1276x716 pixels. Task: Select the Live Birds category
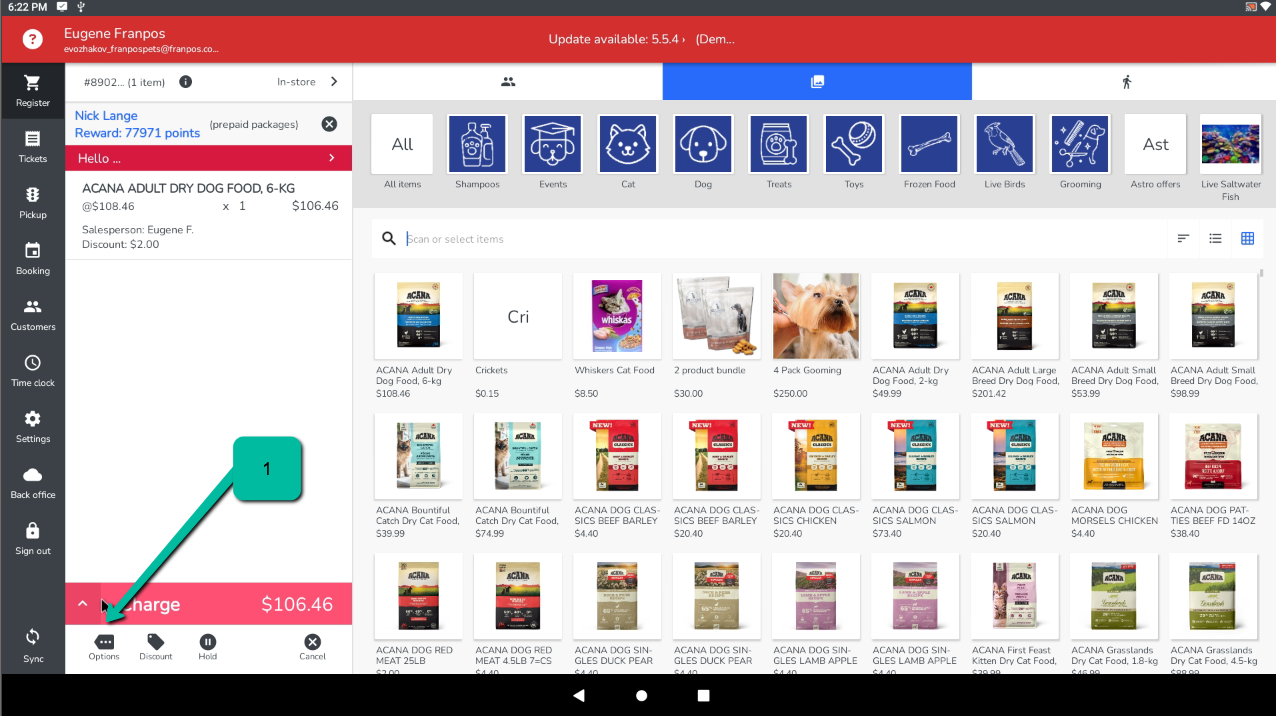(x=1005, y=152)
